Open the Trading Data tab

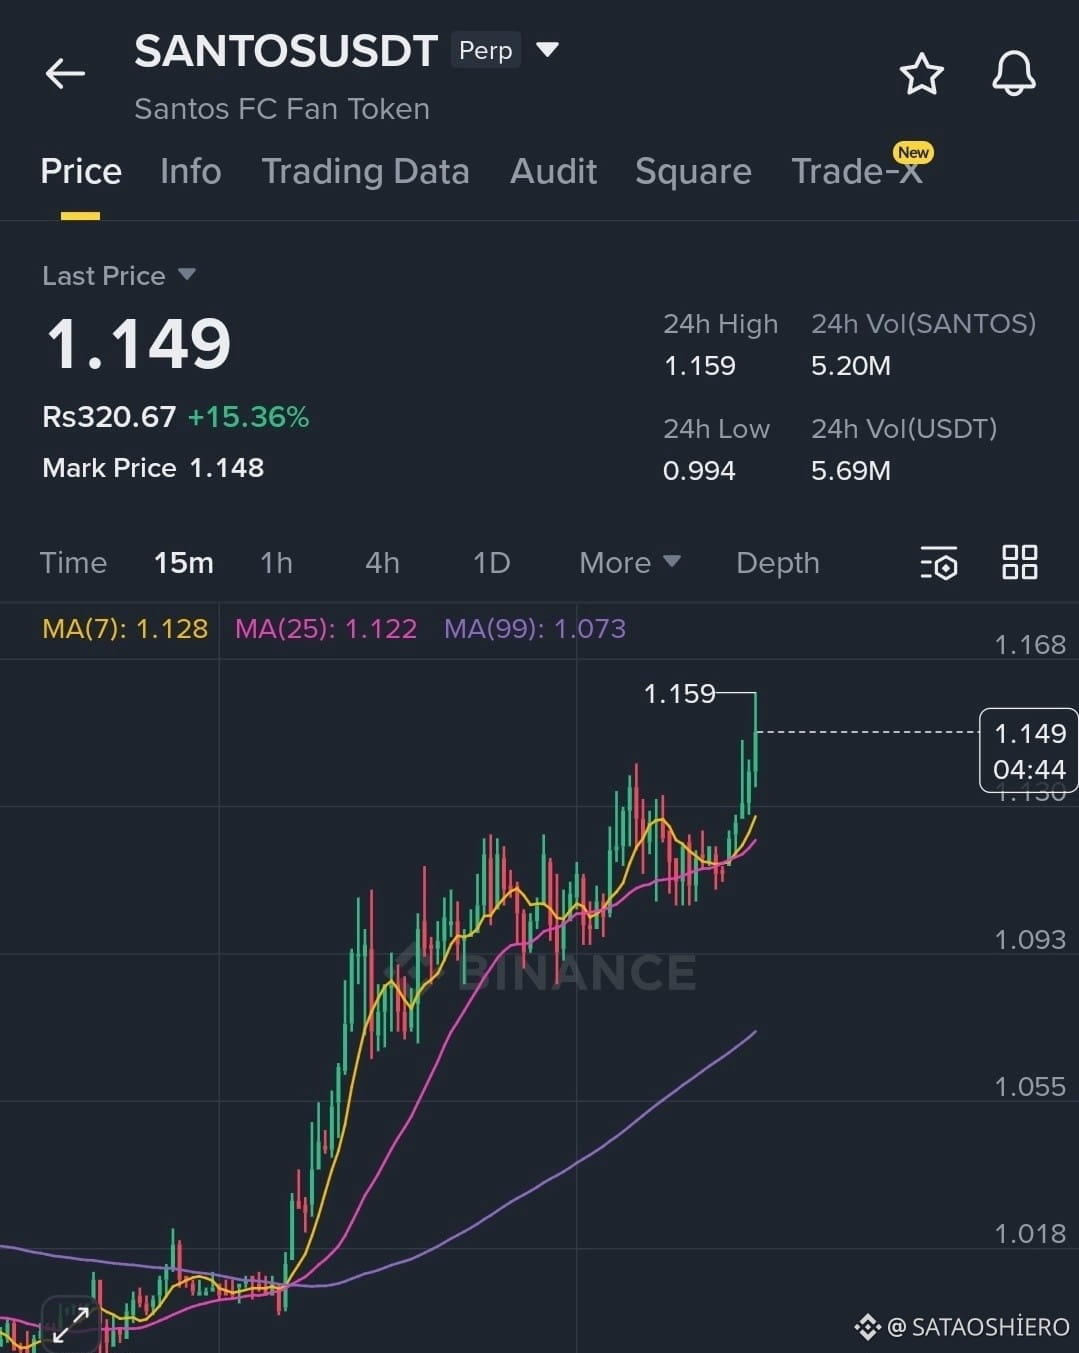tap(365, 171)
